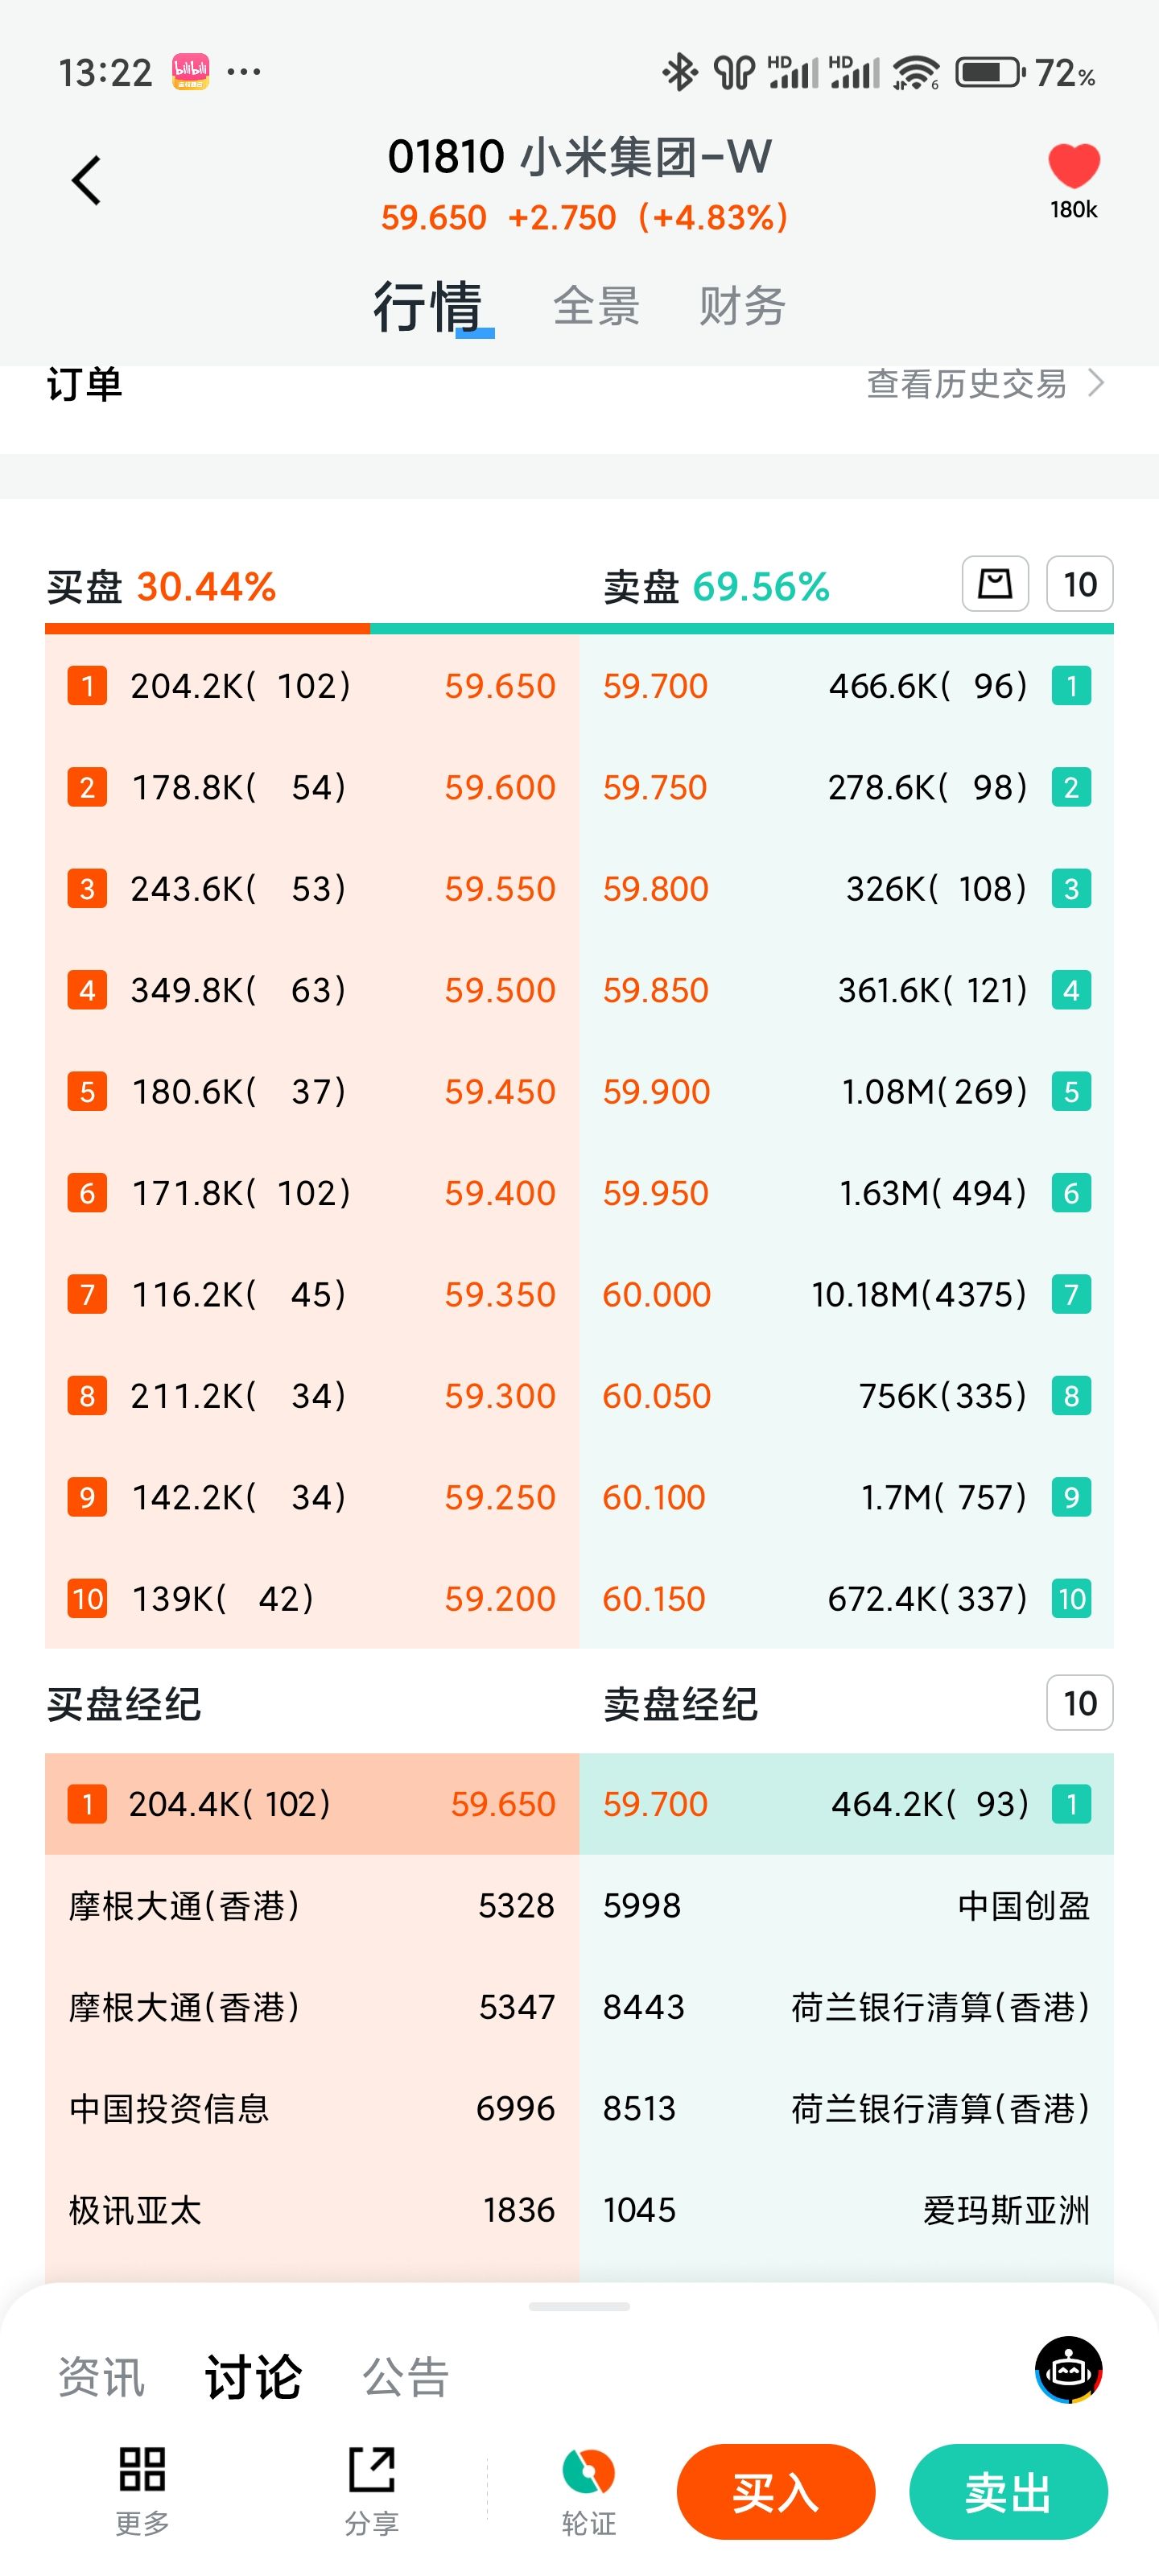Viewport: 1159px width, 2576px height.
Task: Open the 资讯 tab in bottom panel
Action: coord(101,2377)
